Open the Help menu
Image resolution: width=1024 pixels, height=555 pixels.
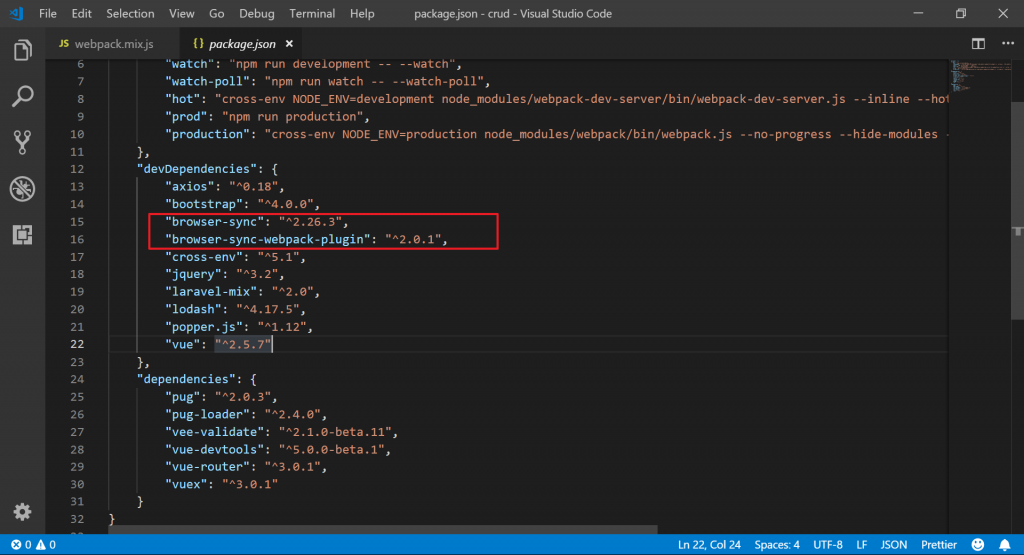click(362, 13)
